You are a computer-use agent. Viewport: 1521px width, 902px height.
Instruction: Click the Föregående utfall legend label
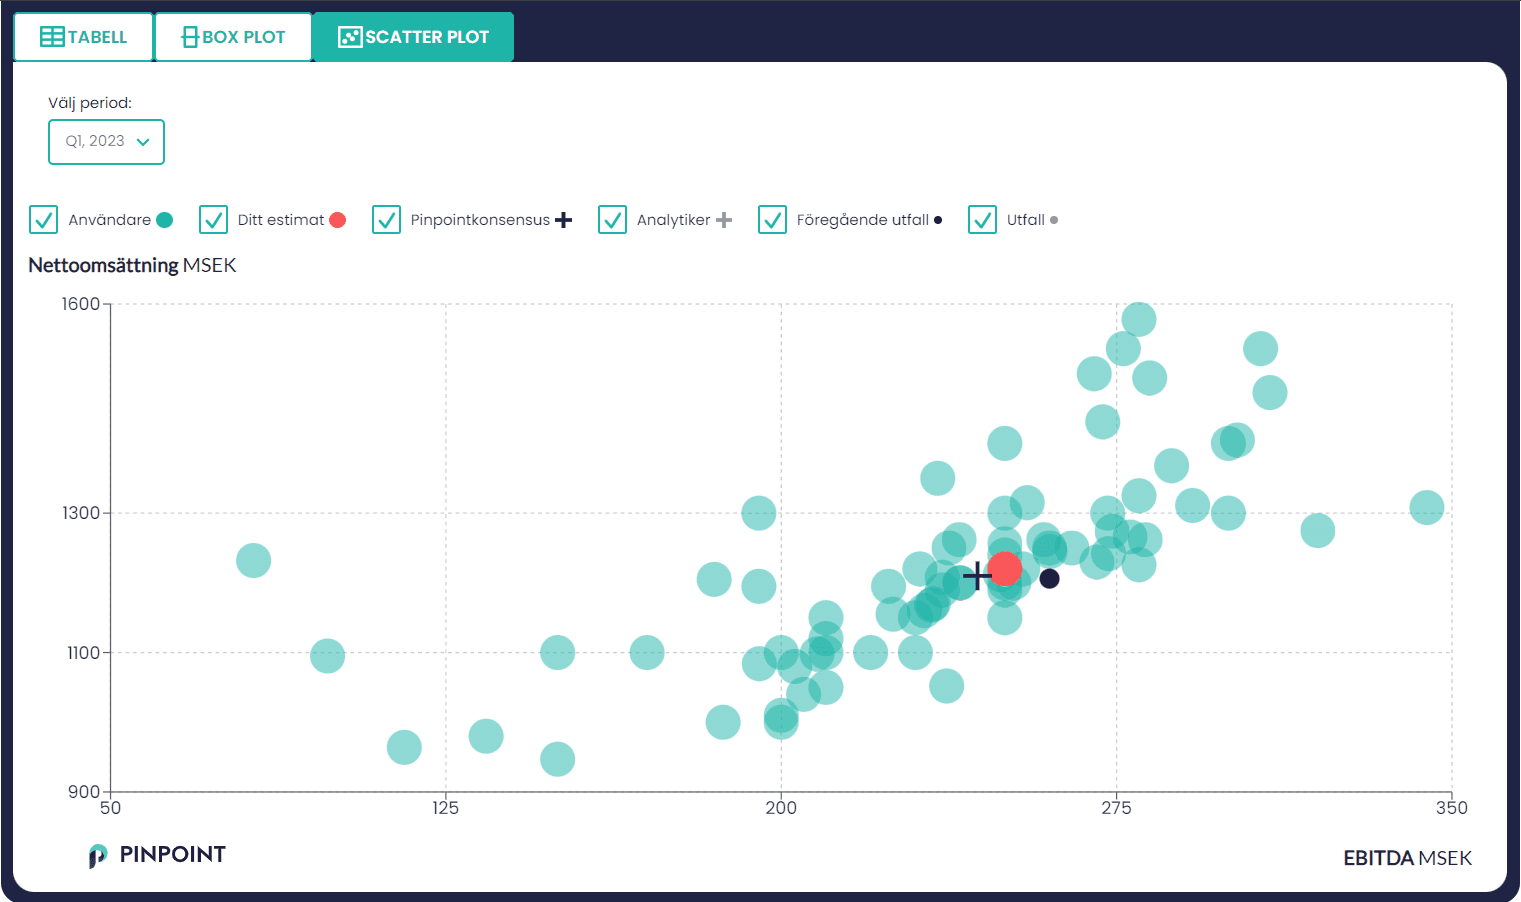[x=862, y=220]
